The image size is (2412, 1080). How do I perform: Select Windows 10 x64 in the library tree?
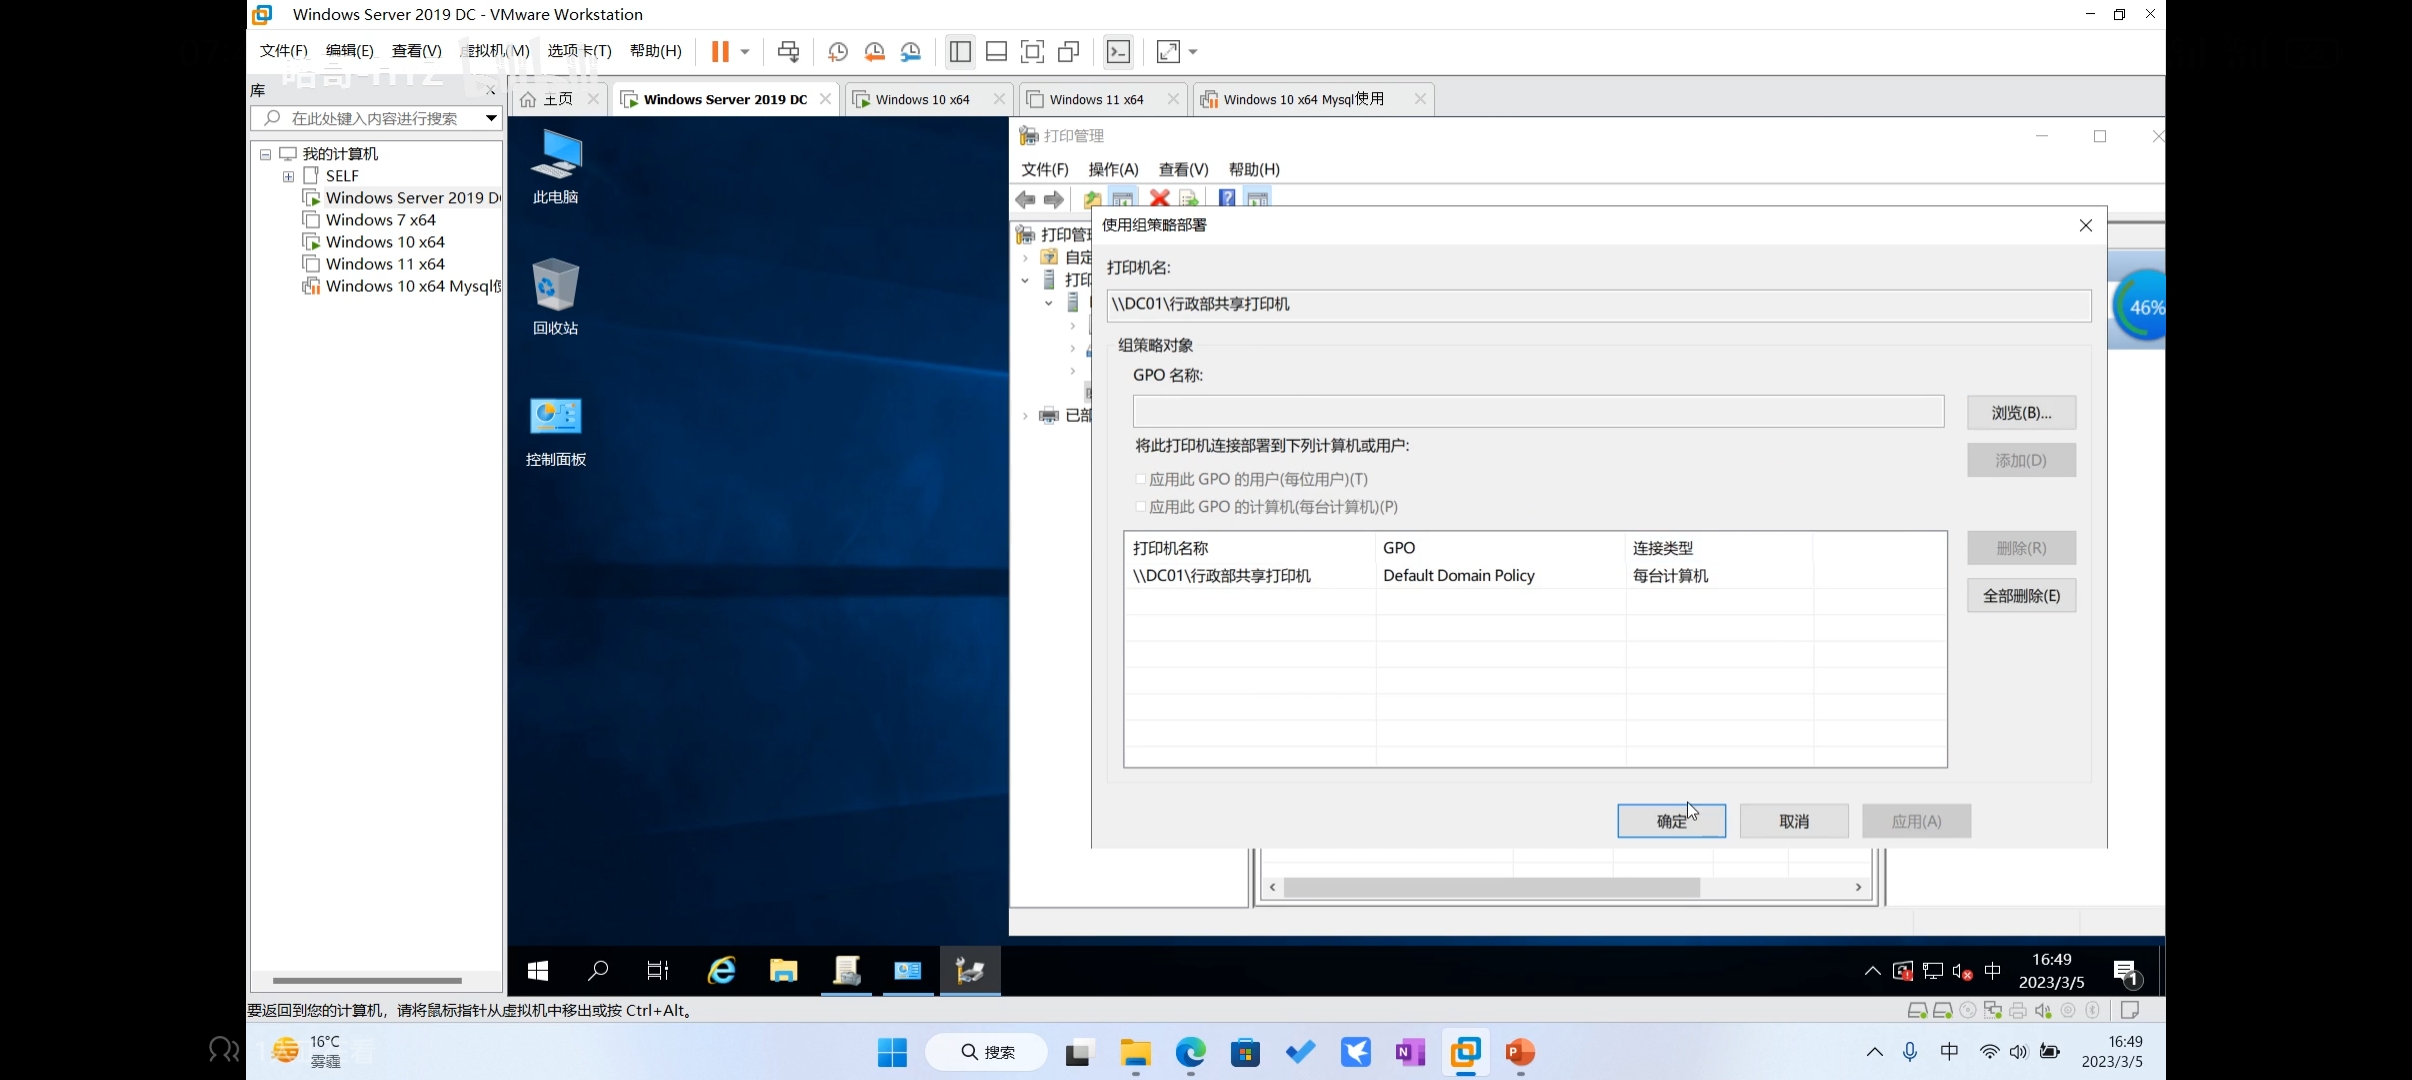pyautogui.click(x=384, y=242)
